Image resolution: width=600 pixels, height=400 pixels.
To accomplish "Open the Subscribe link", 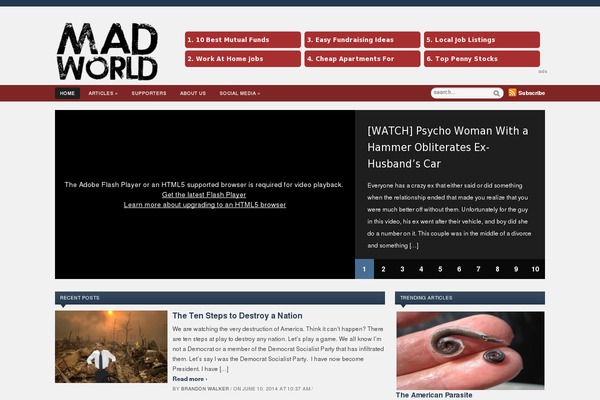I will 531,93.
